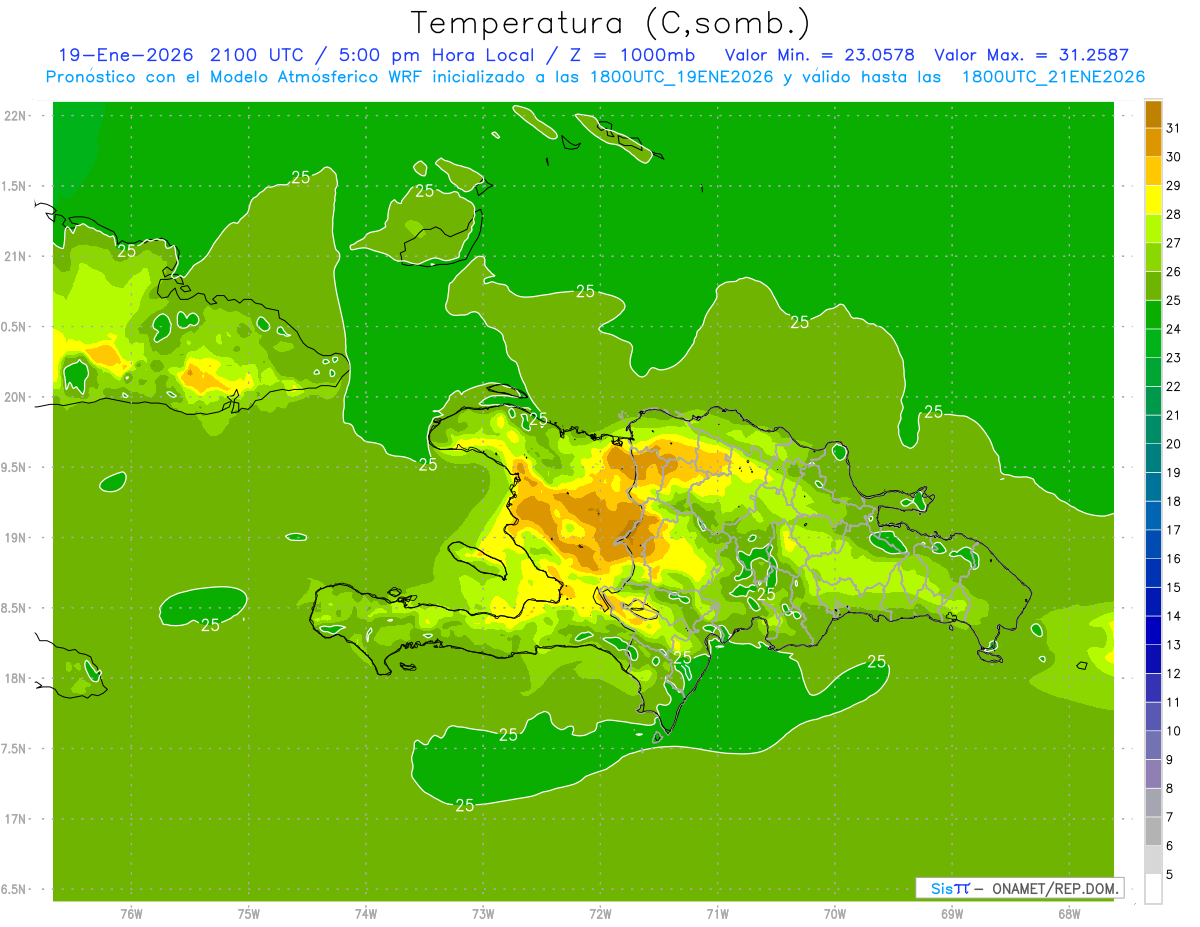Click the '75W' longitude axis label
This screenshot has height=927, width=1200.
tap(249, 914)
